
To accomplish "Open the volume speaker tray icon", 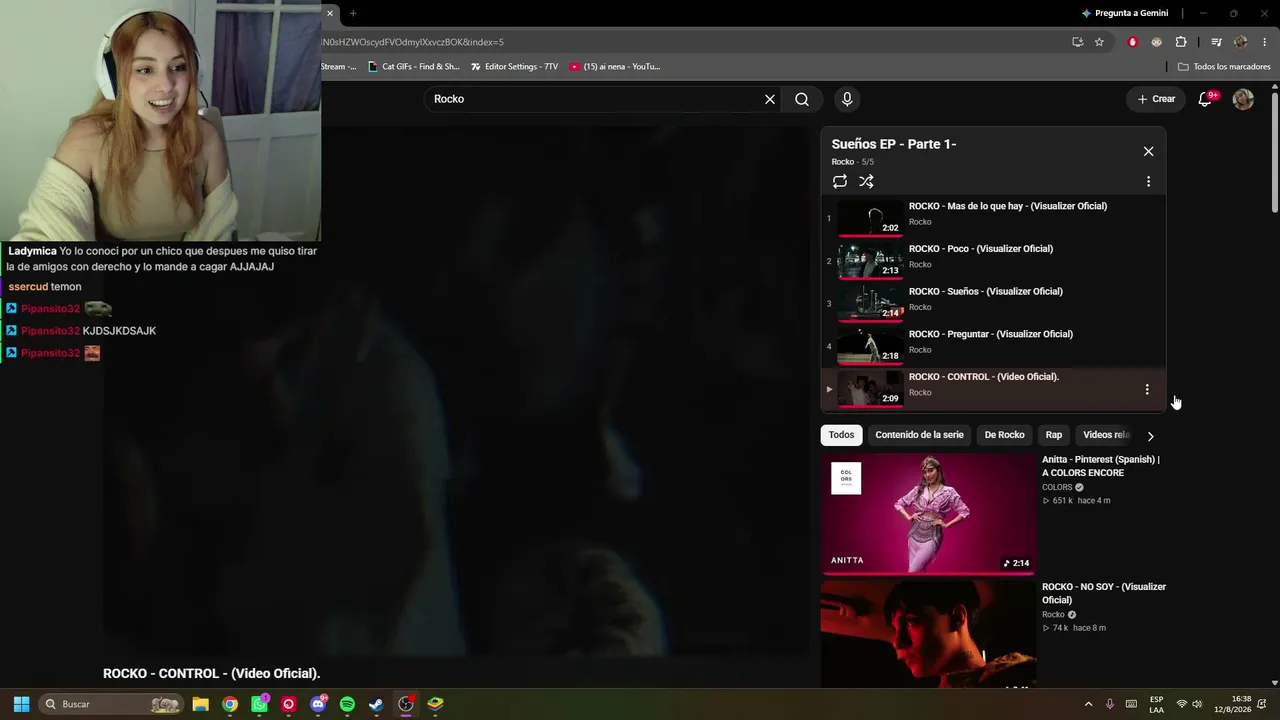I will [x=1197, y=704].
